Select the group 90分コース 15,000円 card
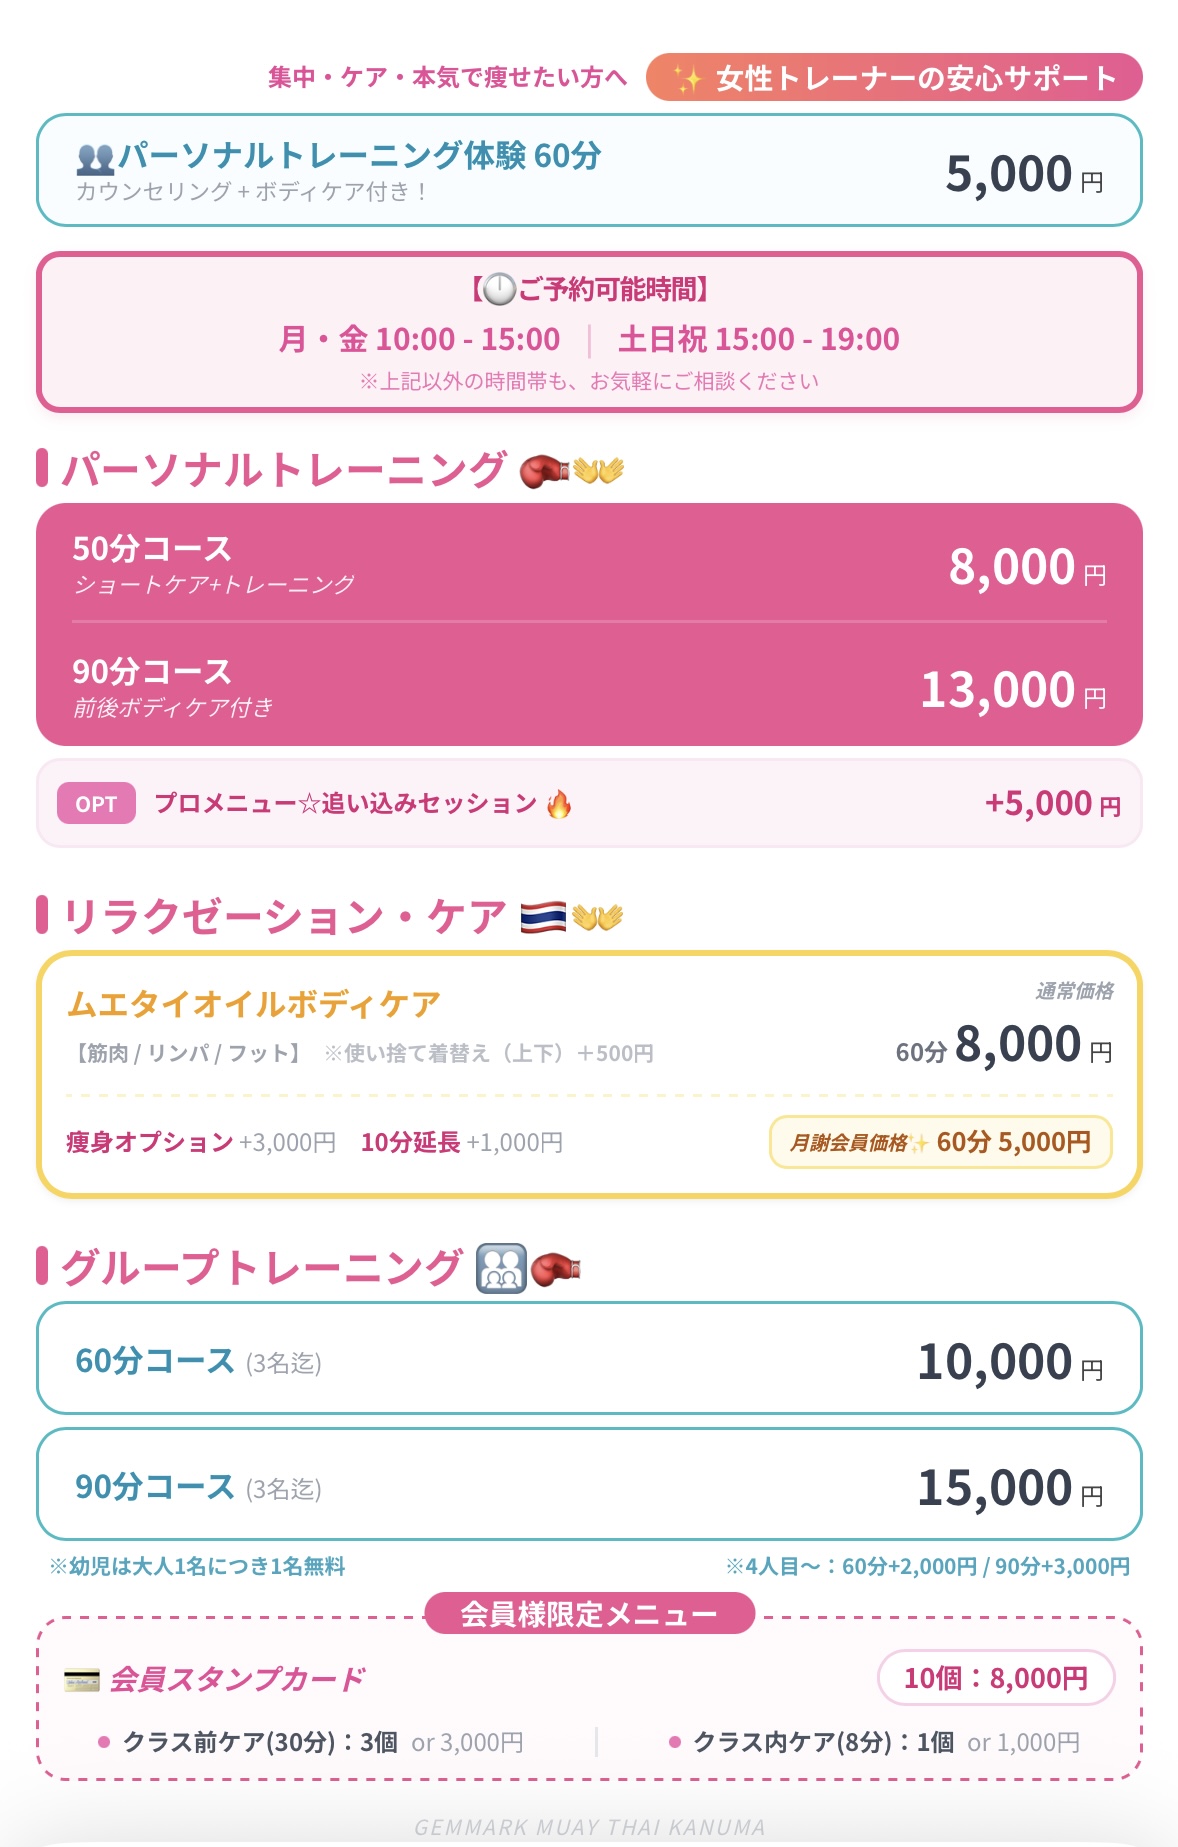Viewport: 1178px width, 1847px height. tap(589, 1485)
